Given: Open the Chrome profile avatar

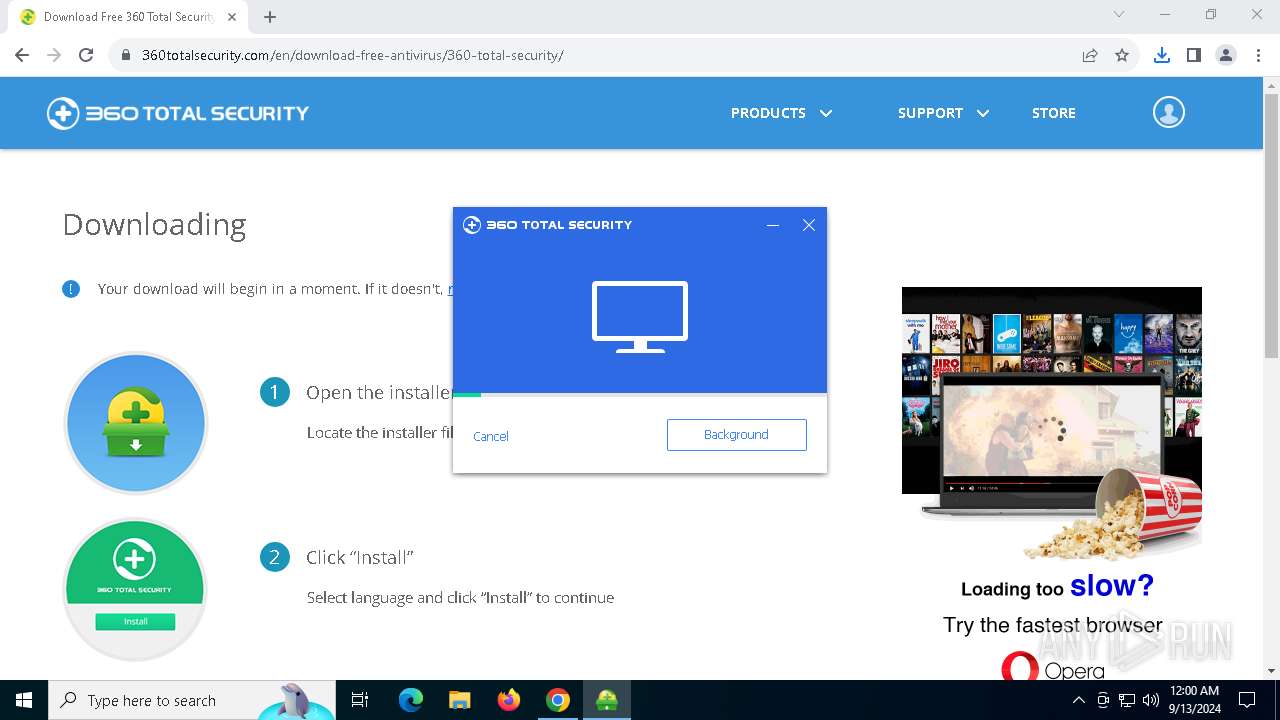Looking at the screenshot, I should click(1226, 55).
